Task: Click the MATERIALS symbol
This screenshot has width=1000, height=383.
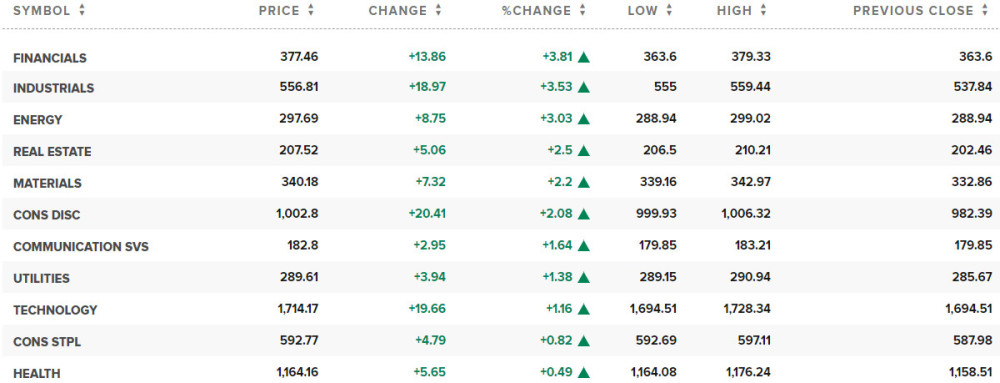Action: (x=47, y=184)
